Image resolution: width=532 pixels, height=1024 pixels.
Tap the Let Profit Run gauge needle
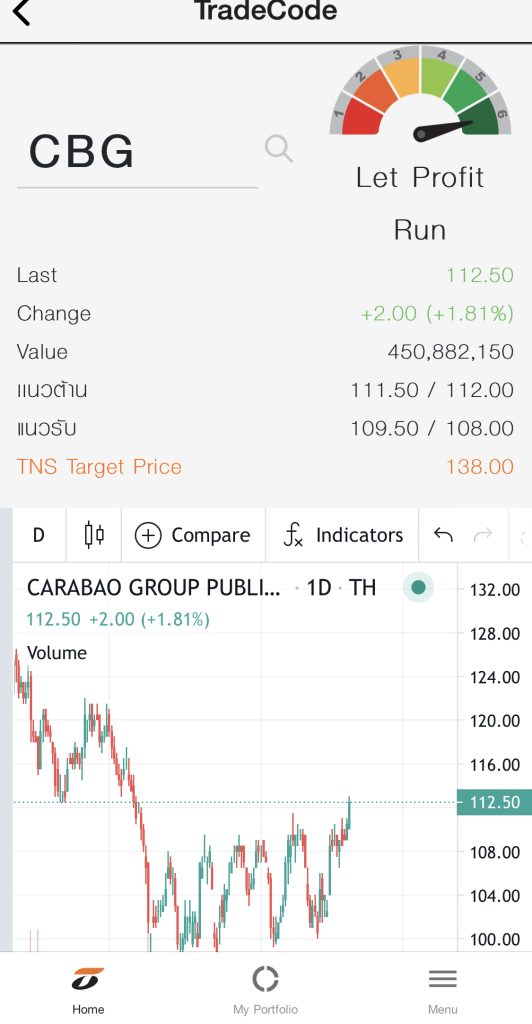click(443, 129)
